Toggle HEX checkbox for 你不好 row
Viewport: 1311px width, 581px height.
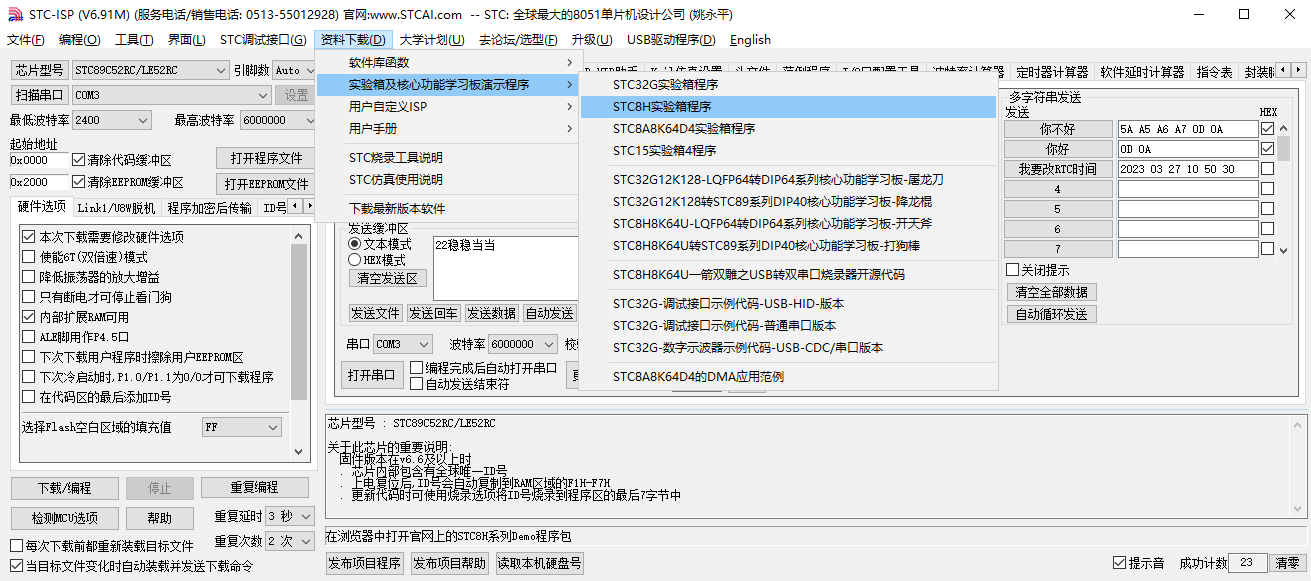click(x=1268, y=129)
